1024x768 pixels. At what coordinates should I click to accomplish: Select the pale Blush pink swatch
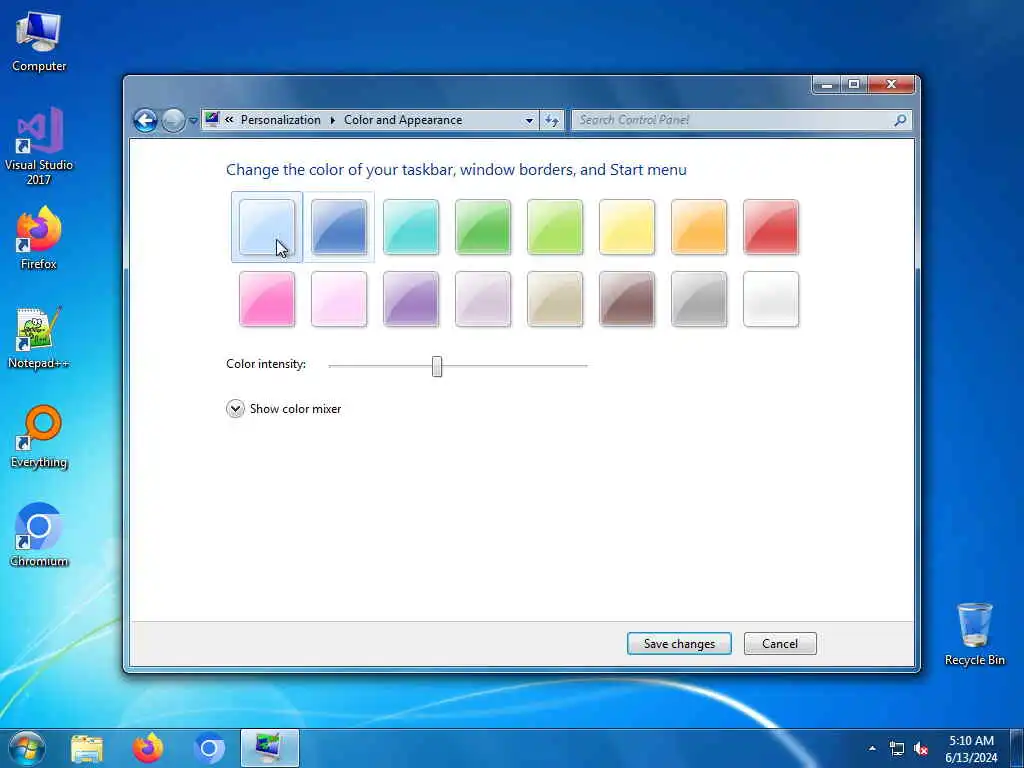click(x=339, y=299)
